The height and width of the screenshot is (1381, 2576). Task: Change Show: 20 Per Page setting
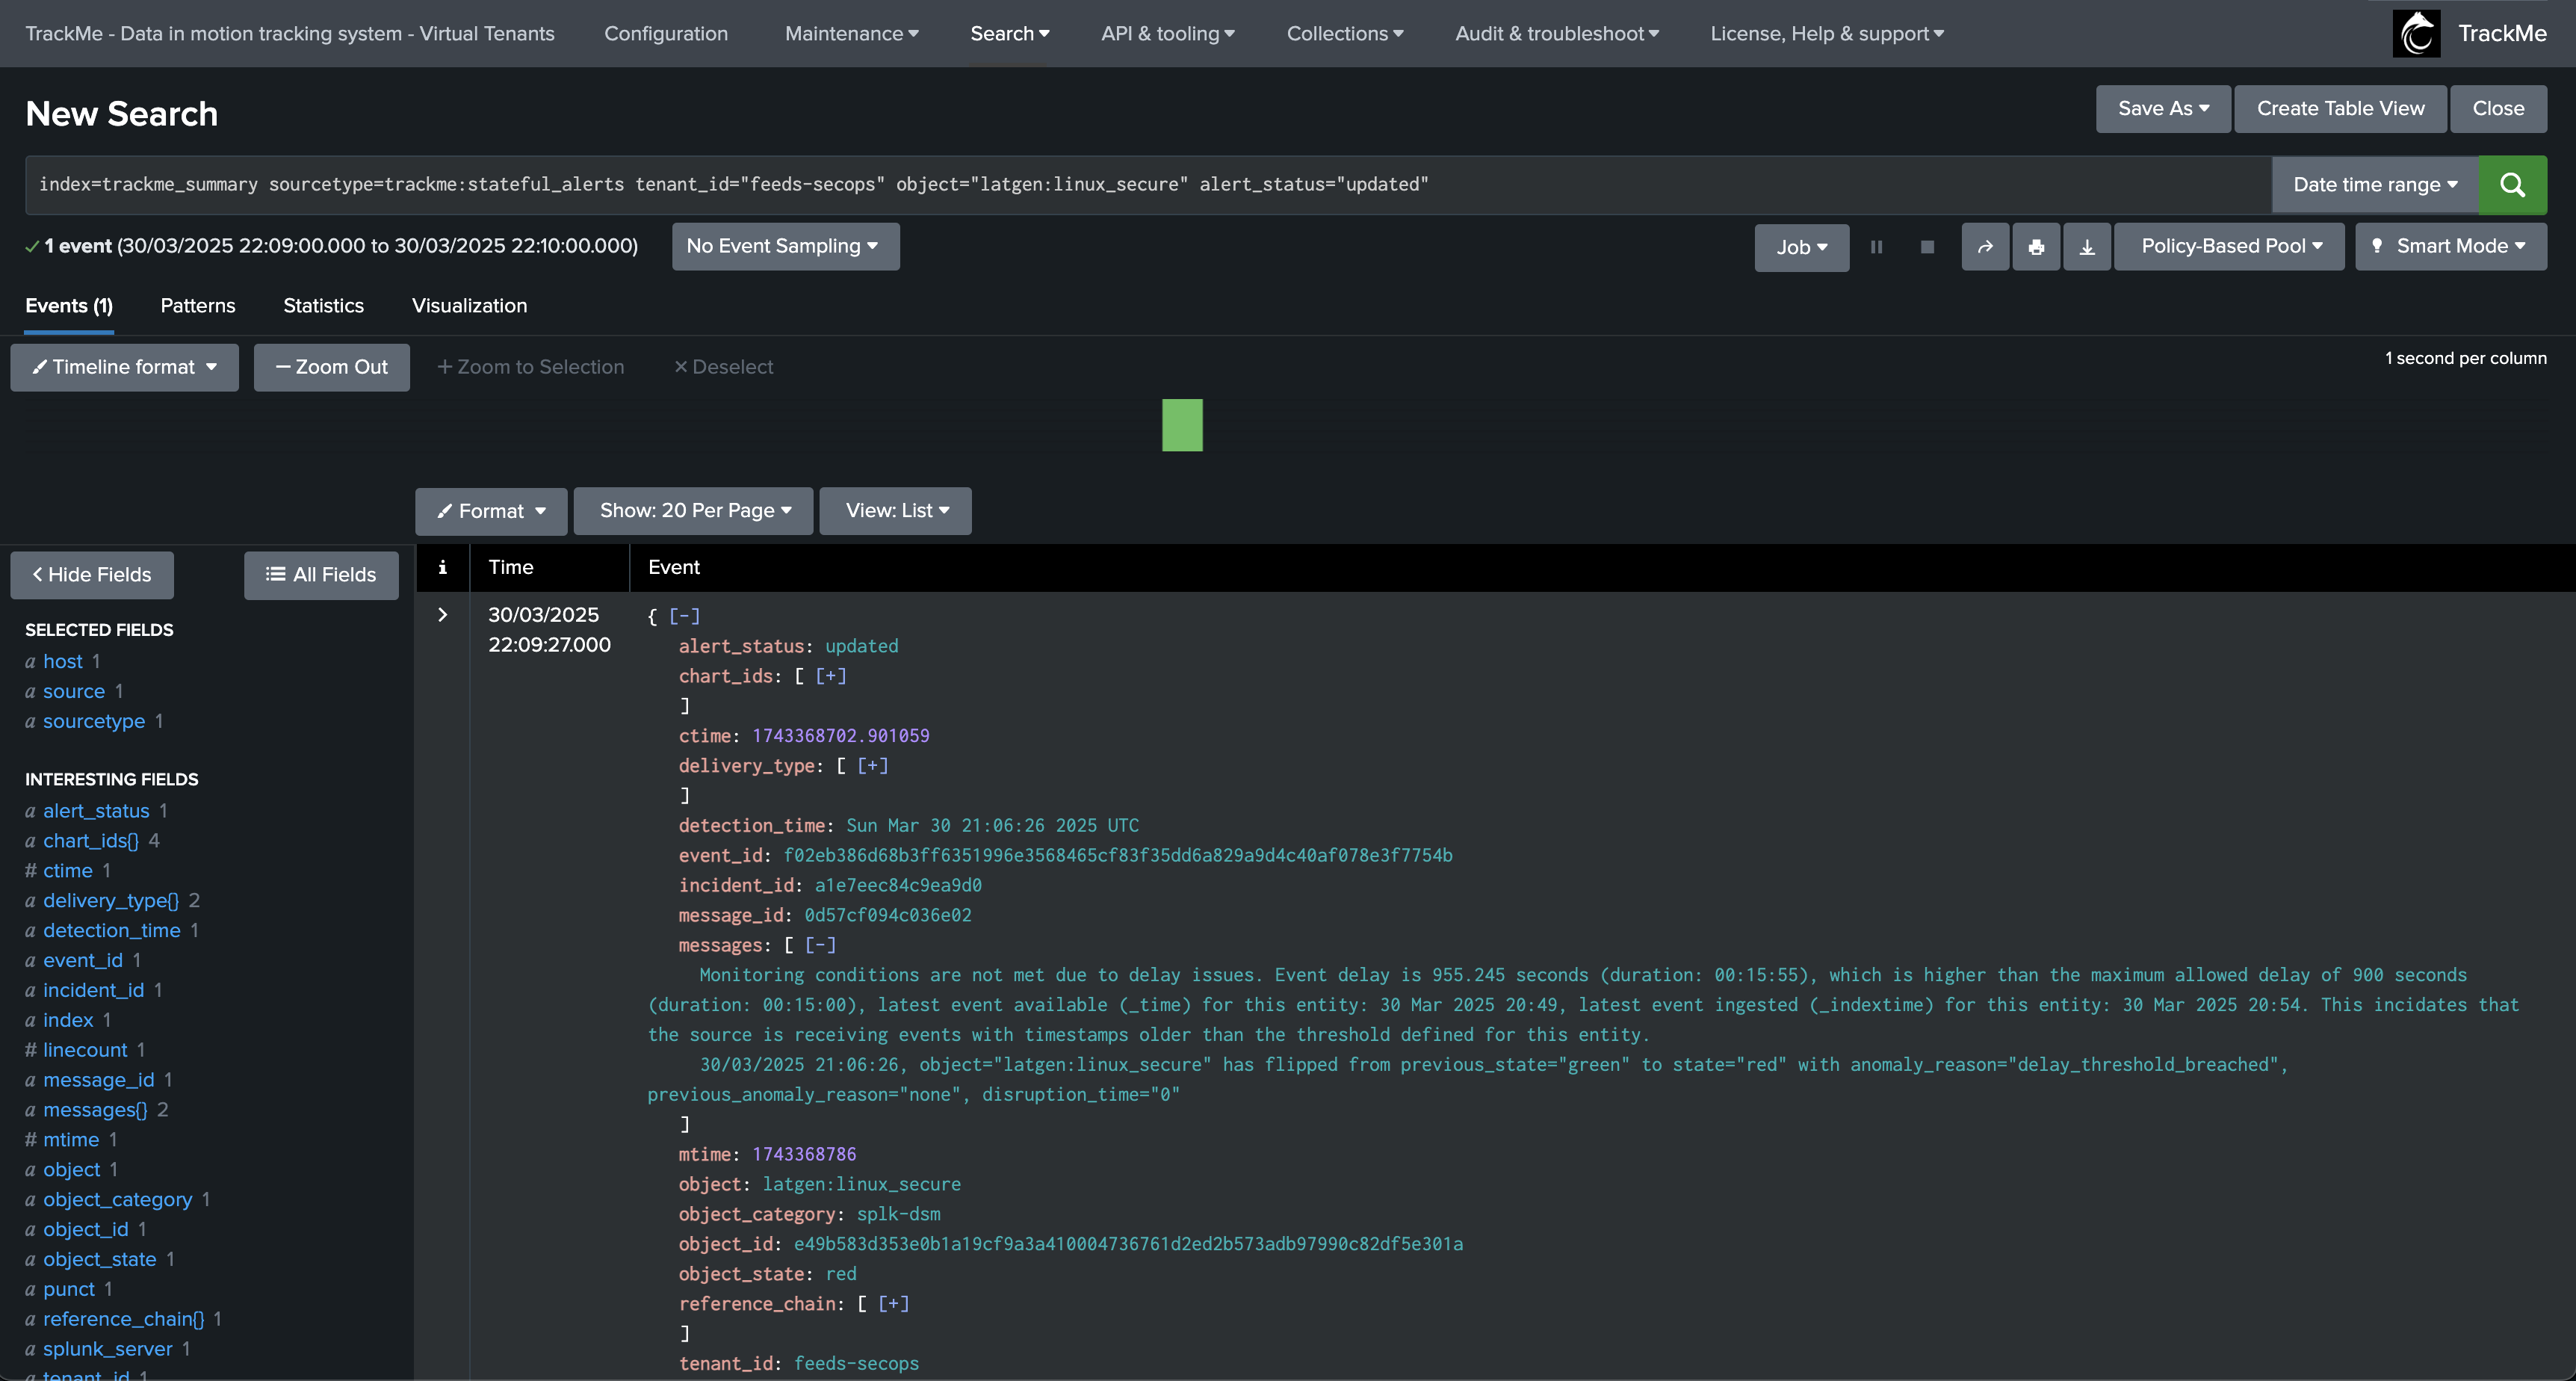[694, 511]
